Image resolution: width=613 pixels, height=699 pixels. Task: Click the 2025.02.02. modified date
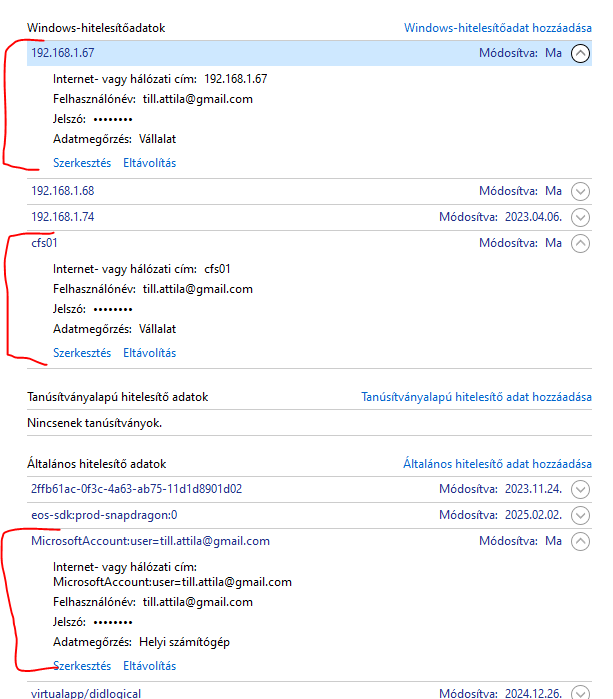533,515
